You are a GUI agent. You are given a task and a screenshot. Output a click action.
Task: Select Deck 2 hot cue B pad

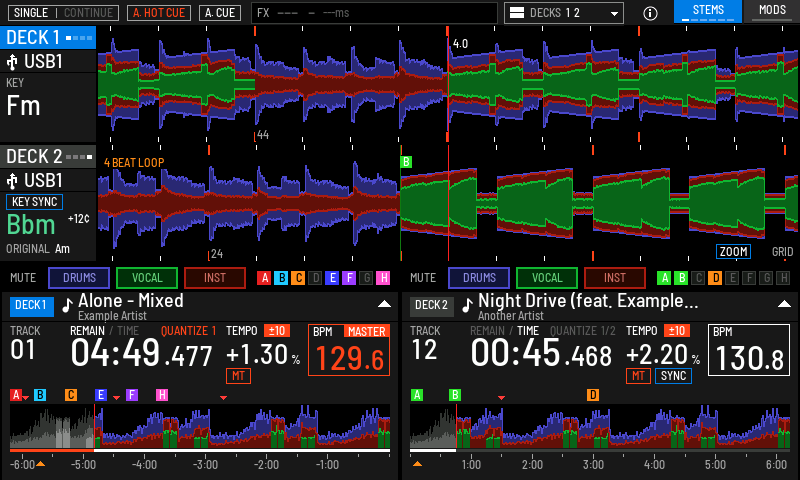681,278
